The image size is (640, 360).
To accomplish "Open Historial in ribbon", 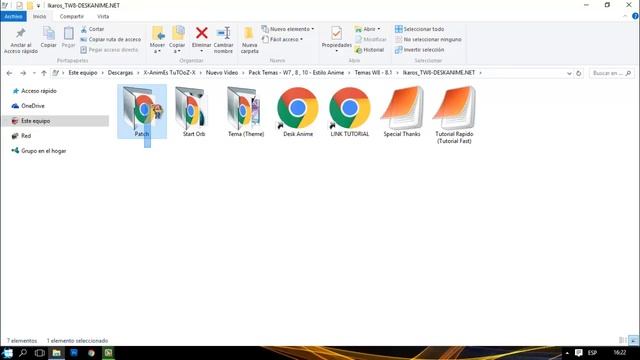I will (x=369, y=50).
